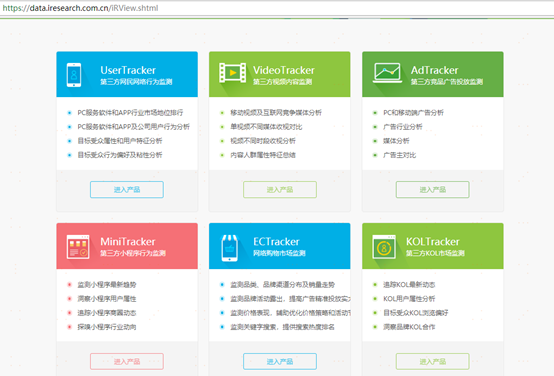Click 追踪小程序竞品动态 item
Image resolution: width=554 pixels, height=376 pixels.
(x=107, y=313)
